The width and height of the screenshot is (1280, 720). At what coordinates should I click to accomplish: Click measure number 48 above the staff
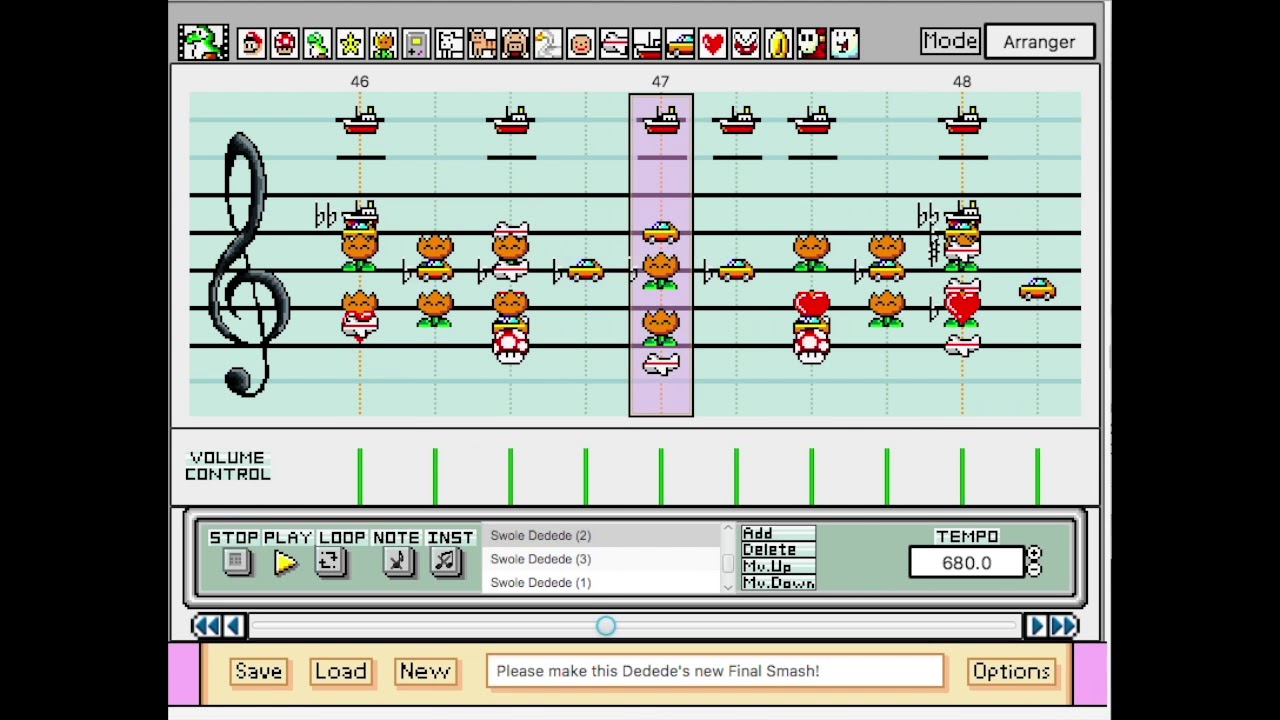tap(962, 81)
